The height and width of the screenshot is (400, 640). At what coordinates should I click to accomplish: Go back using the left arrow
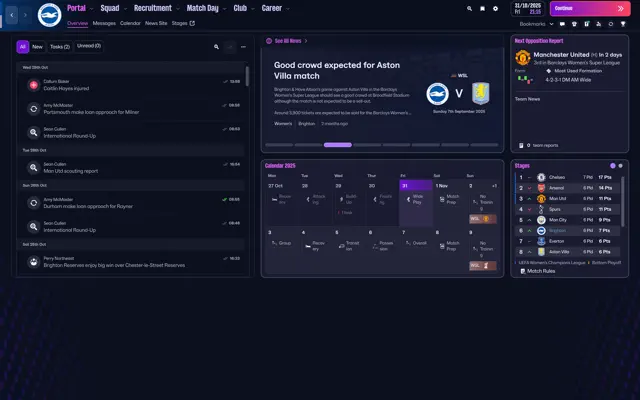(x=12, y=15)
